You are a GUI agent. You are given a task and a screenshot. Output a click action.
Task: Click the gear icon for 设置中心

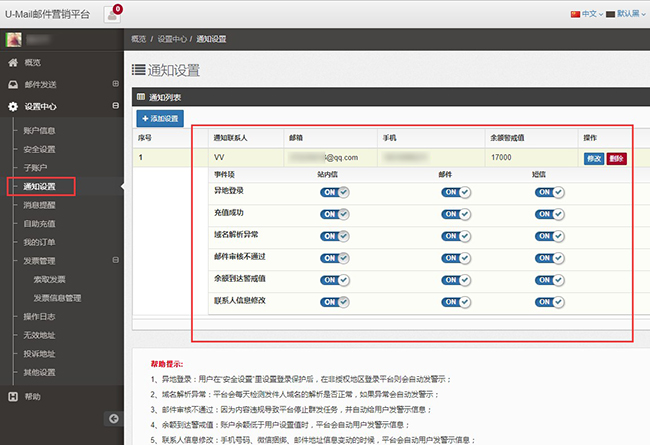click(13, 107)
